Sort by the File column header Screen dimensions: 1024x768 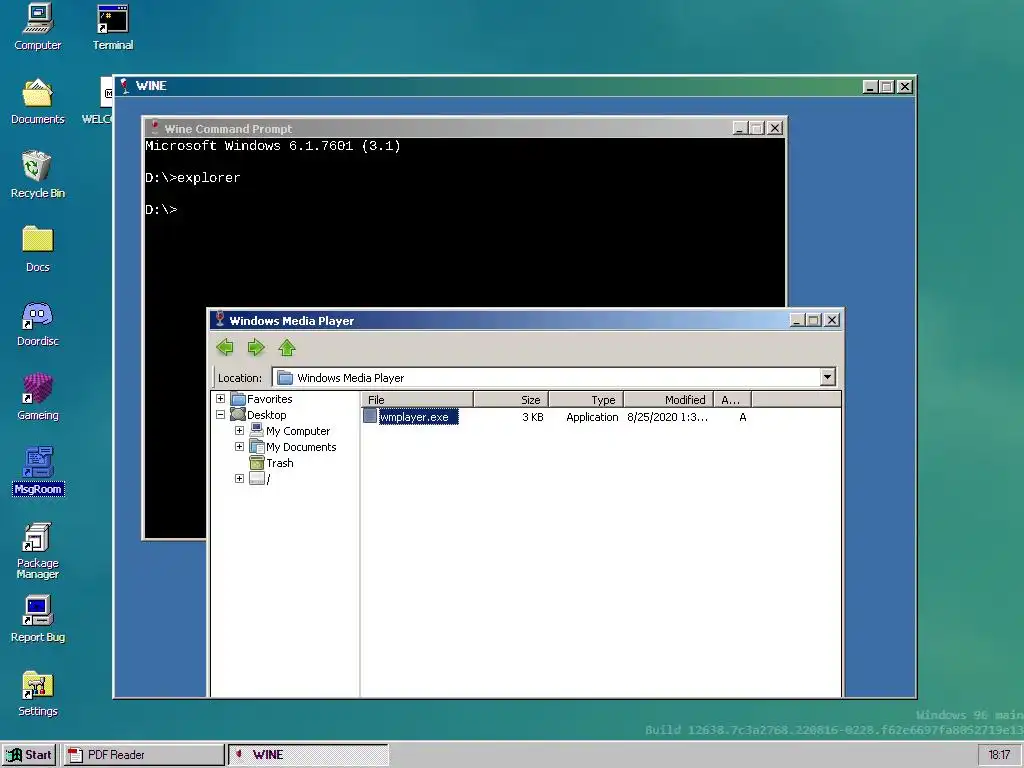point(417,400)
